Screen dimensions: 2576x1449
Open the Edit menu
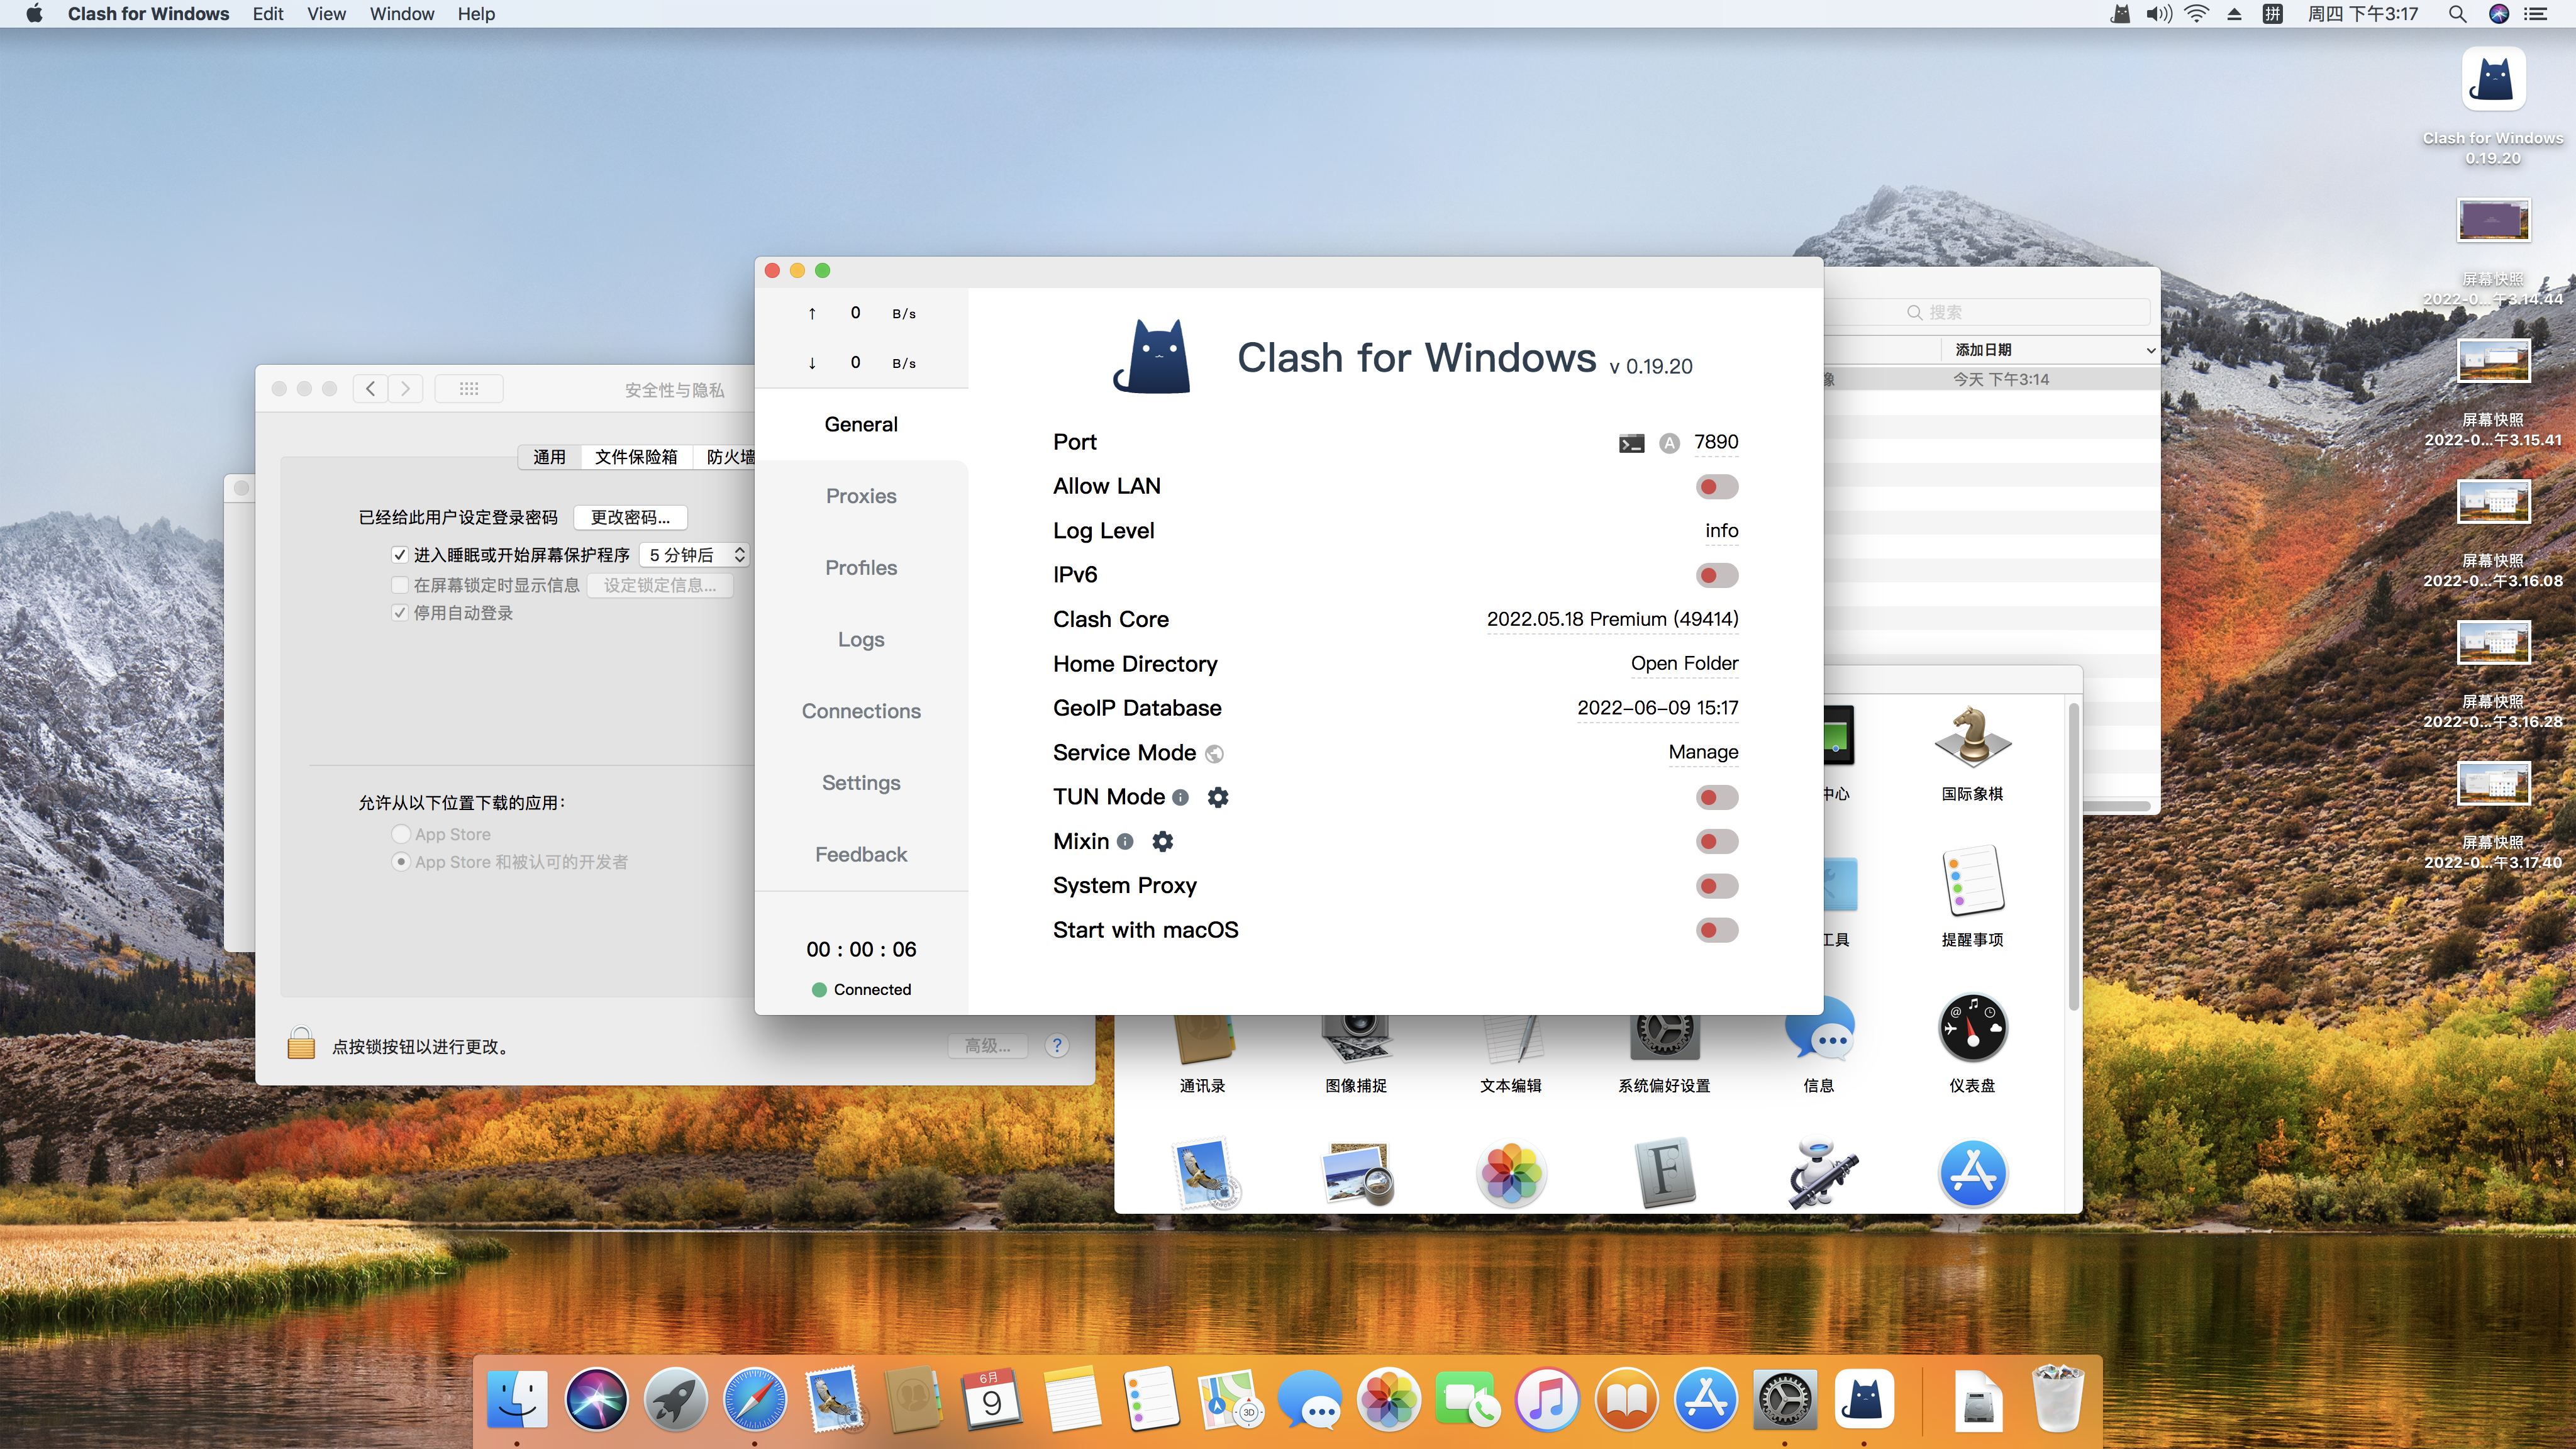267,14
